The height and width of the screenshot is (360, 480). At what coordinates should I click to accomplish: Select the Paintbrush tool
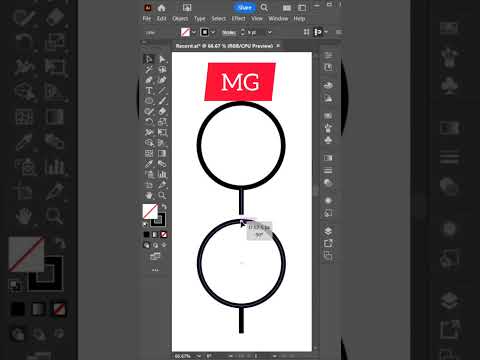click(x=162, y=101)
